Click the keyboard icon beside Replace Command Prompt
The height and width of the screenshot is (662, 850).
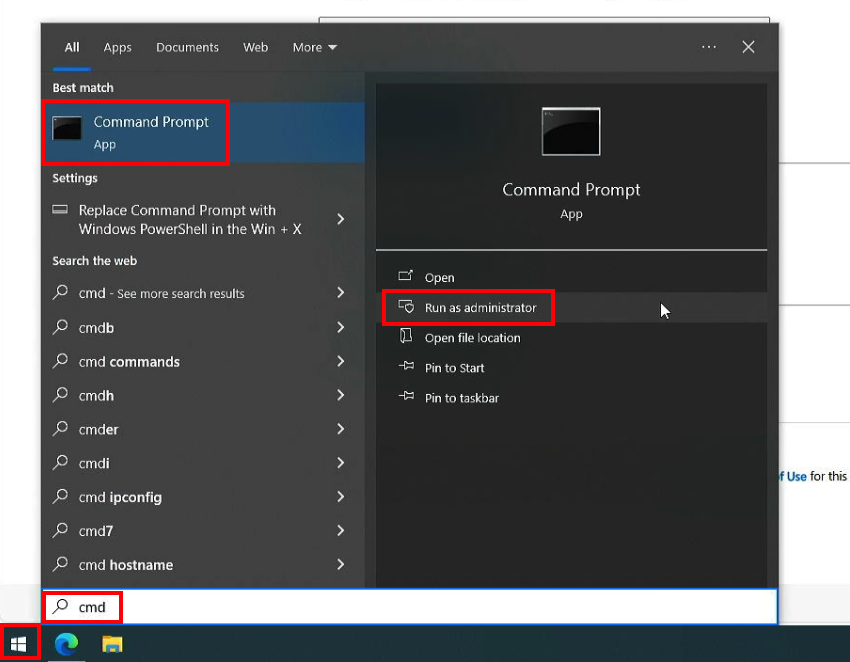pos(60,210)
